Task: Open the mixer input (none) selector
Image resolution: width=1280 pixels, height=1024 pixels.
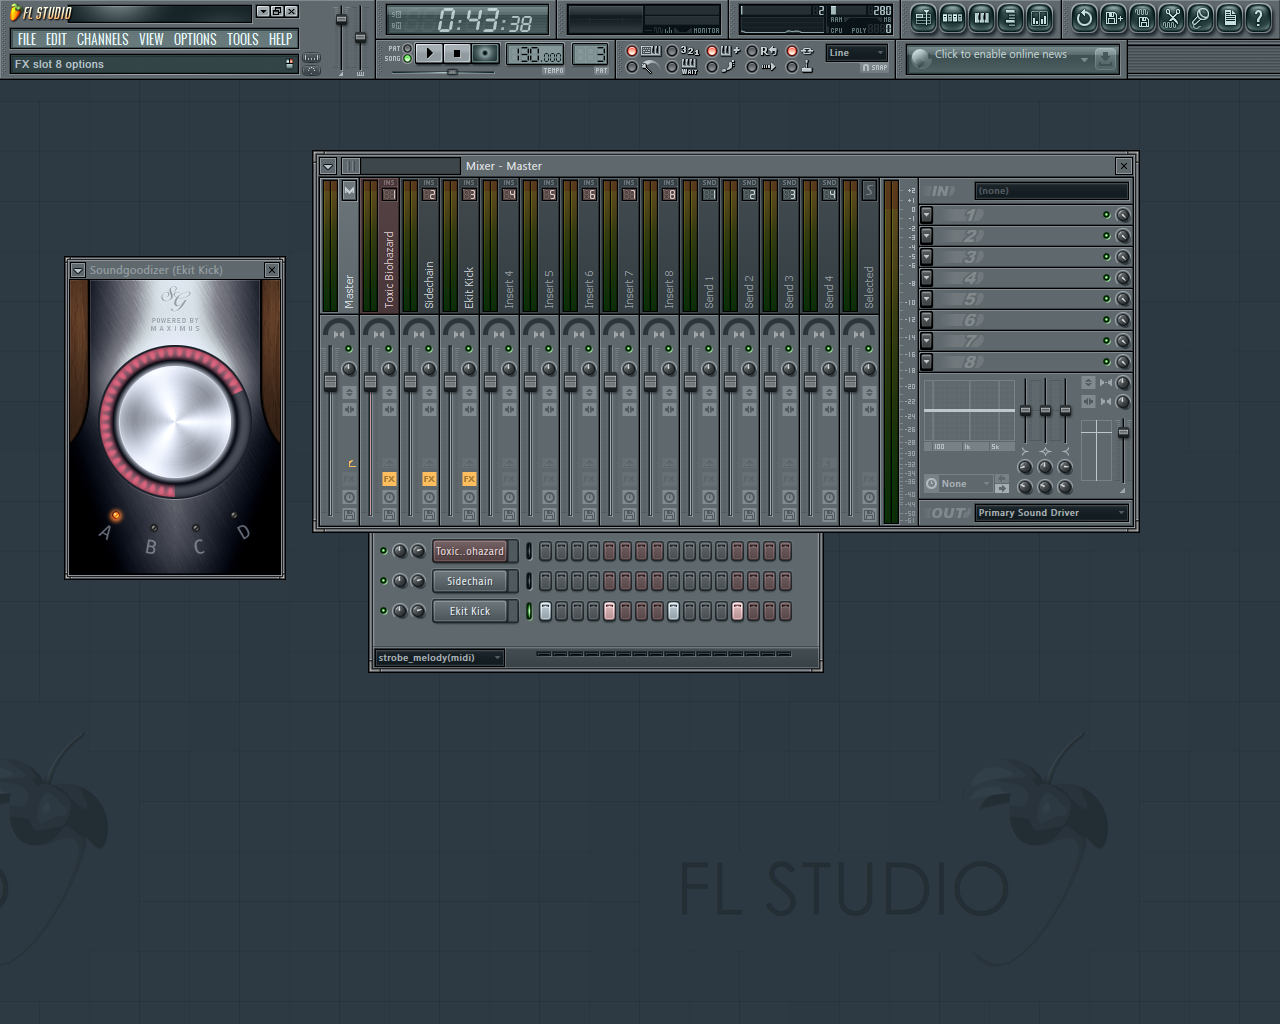Action: [1052, 191]
